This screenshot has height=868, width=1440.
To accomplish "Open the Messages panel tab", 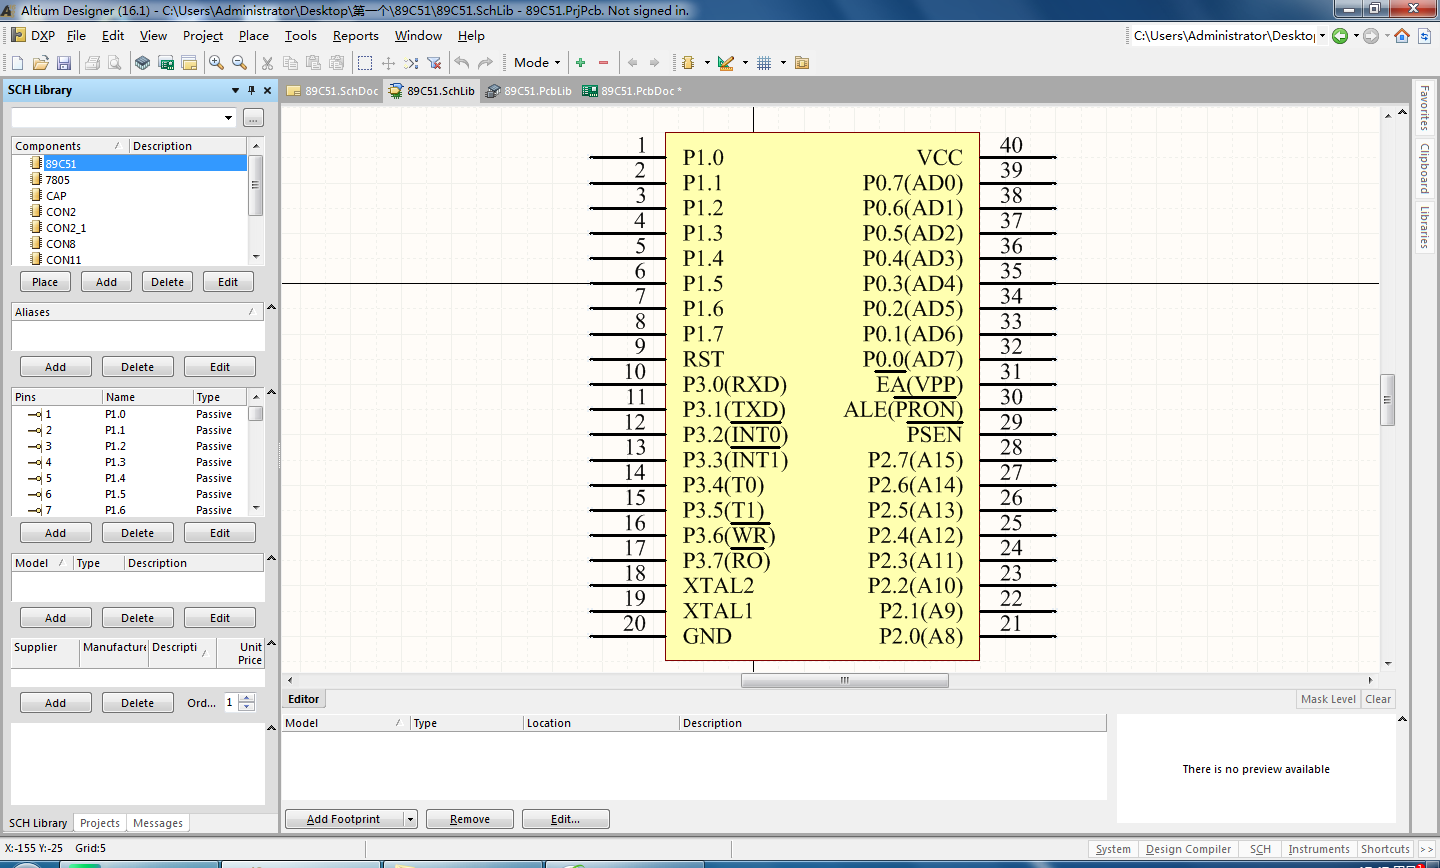I will (x=158, y=823).
